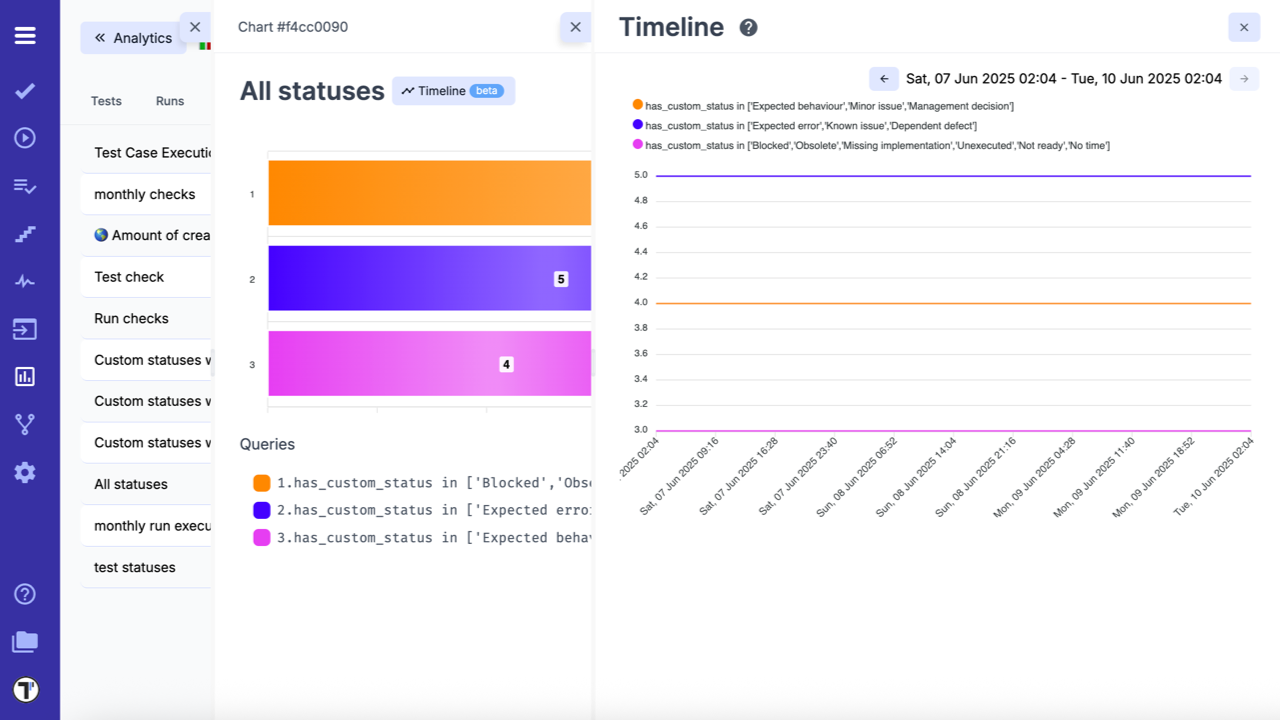Image resolution: width=1280 pixels, height=720 pixels.
Task: Advance date range using right arrow
Action: tap(1243, 78)
